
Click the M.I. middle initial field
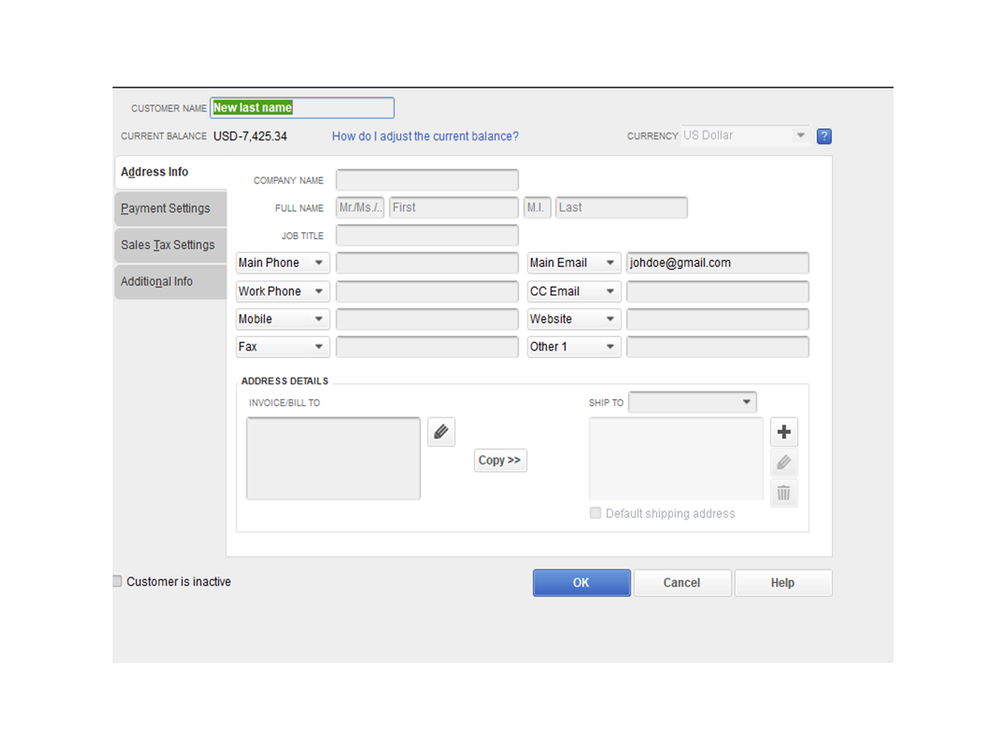537,208
